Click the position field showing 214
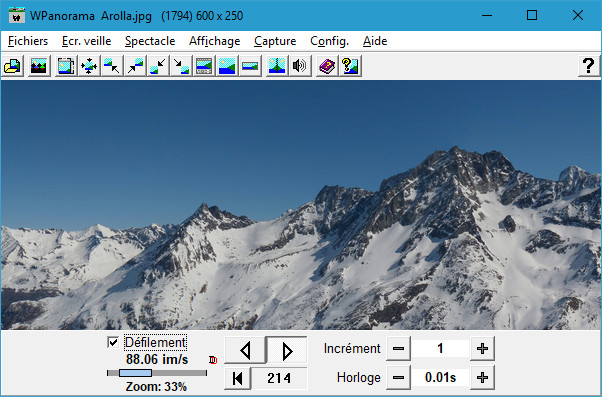Screen dimensions: 602x397 point(279,378)
